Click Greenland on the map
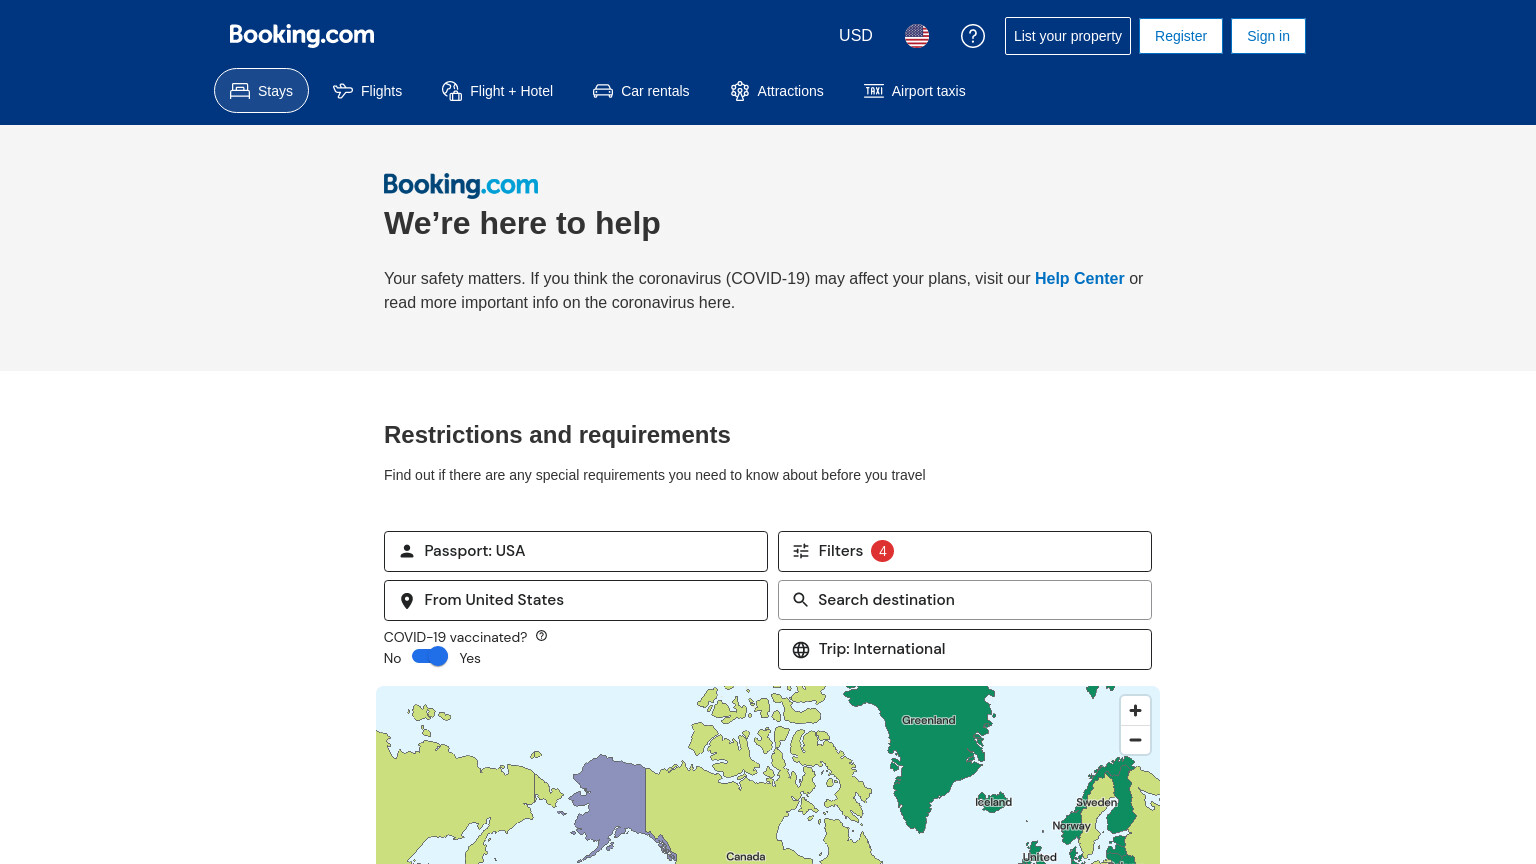This screenshot has width=1536, height=864. pos(929,720)
